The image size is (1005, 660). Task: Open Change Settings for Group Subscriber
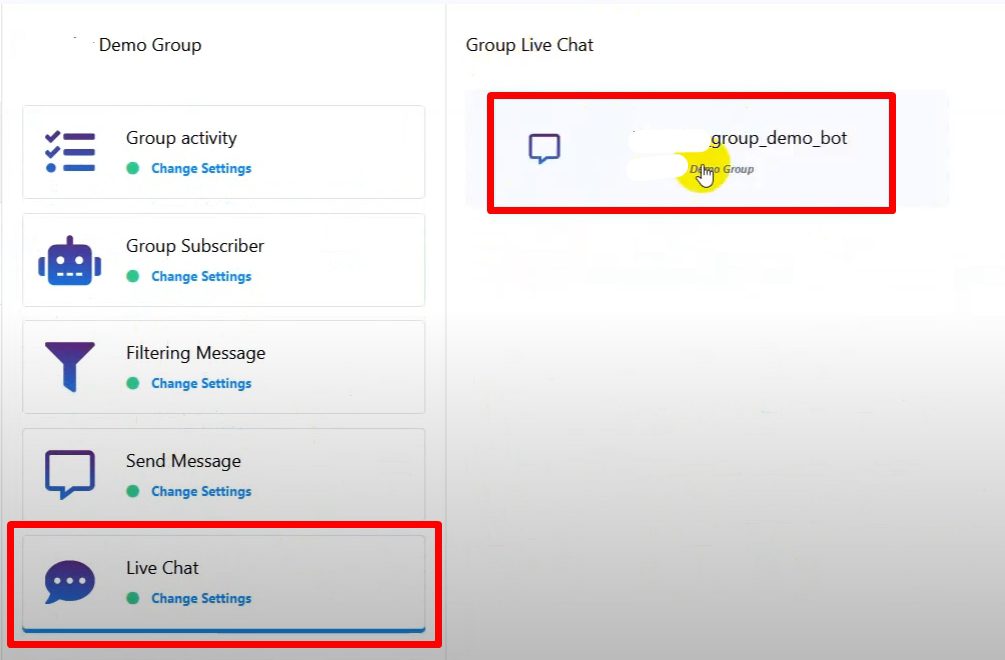[201, 276]
